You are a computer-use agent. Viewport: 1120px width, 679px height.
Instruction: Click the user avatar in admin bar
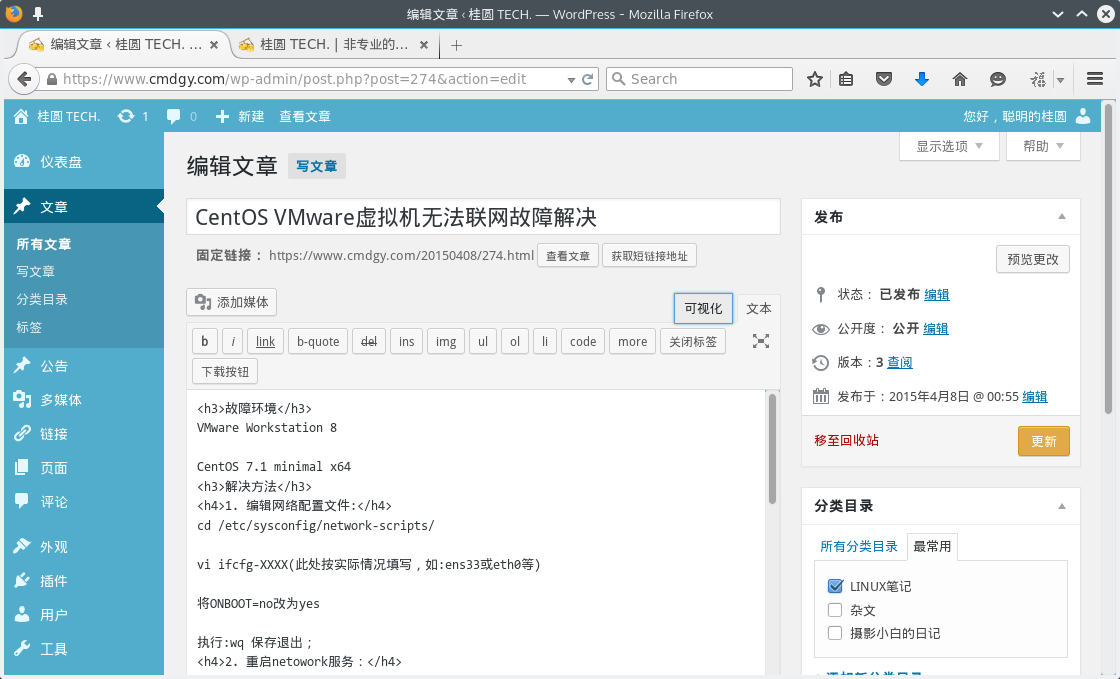1084,116
